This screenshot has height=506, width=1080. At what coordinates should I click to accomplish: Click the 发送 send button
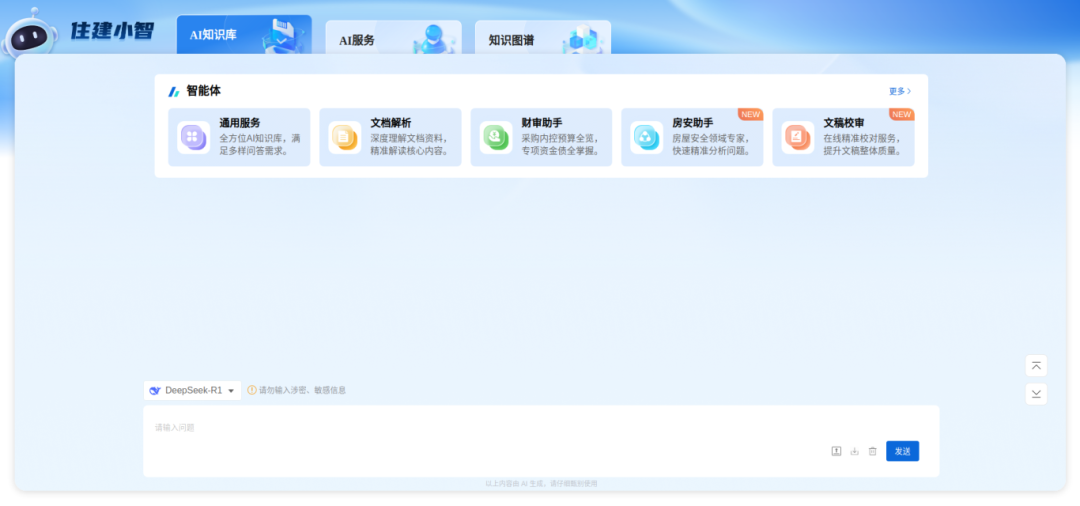pos(902,451)
